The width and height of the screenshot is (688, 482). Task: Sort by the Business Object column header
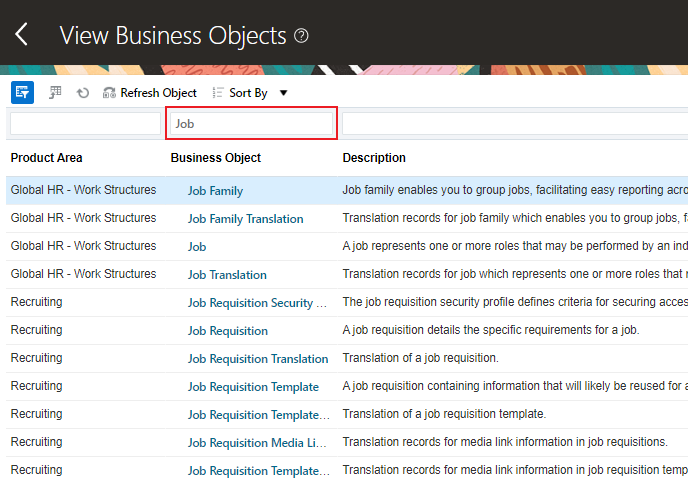[216, 158]
